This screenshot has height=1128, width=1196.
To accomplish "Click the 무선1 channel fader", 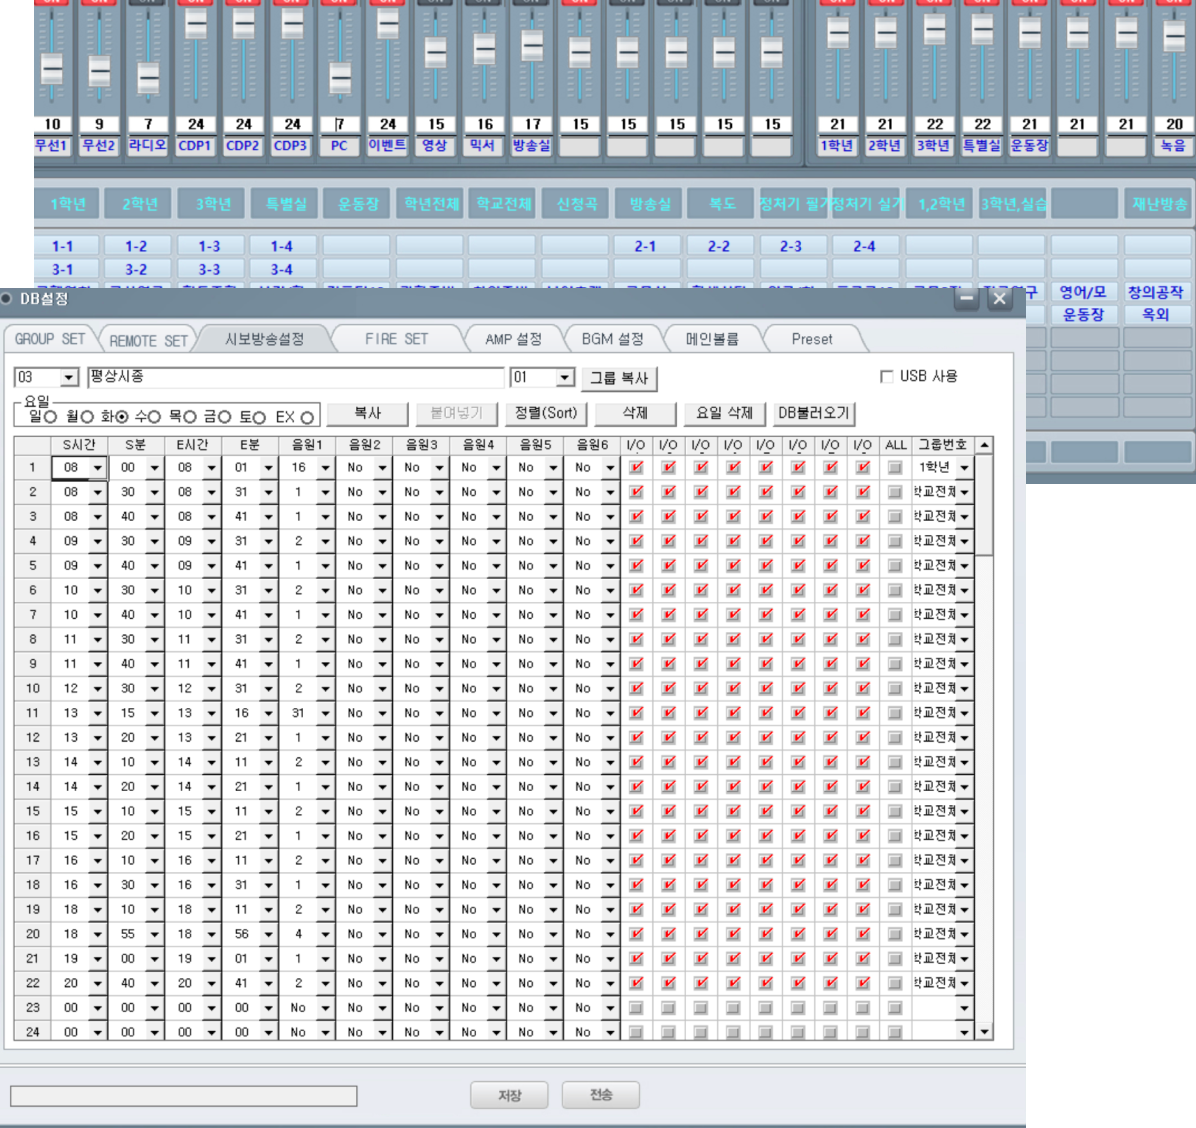I will pos(52,70).
